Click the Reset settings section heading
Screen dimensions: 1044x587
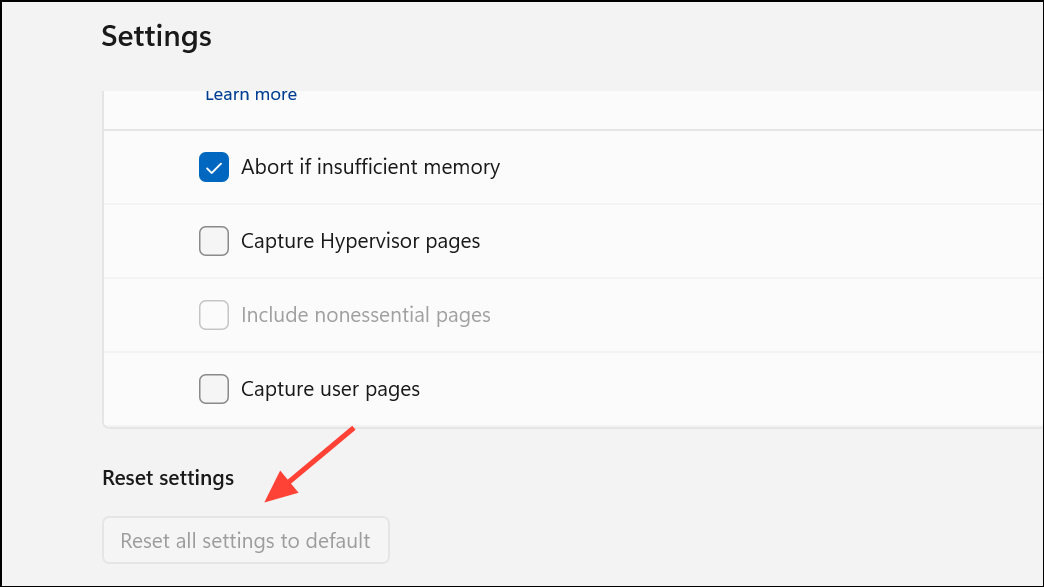click(168, 478)
